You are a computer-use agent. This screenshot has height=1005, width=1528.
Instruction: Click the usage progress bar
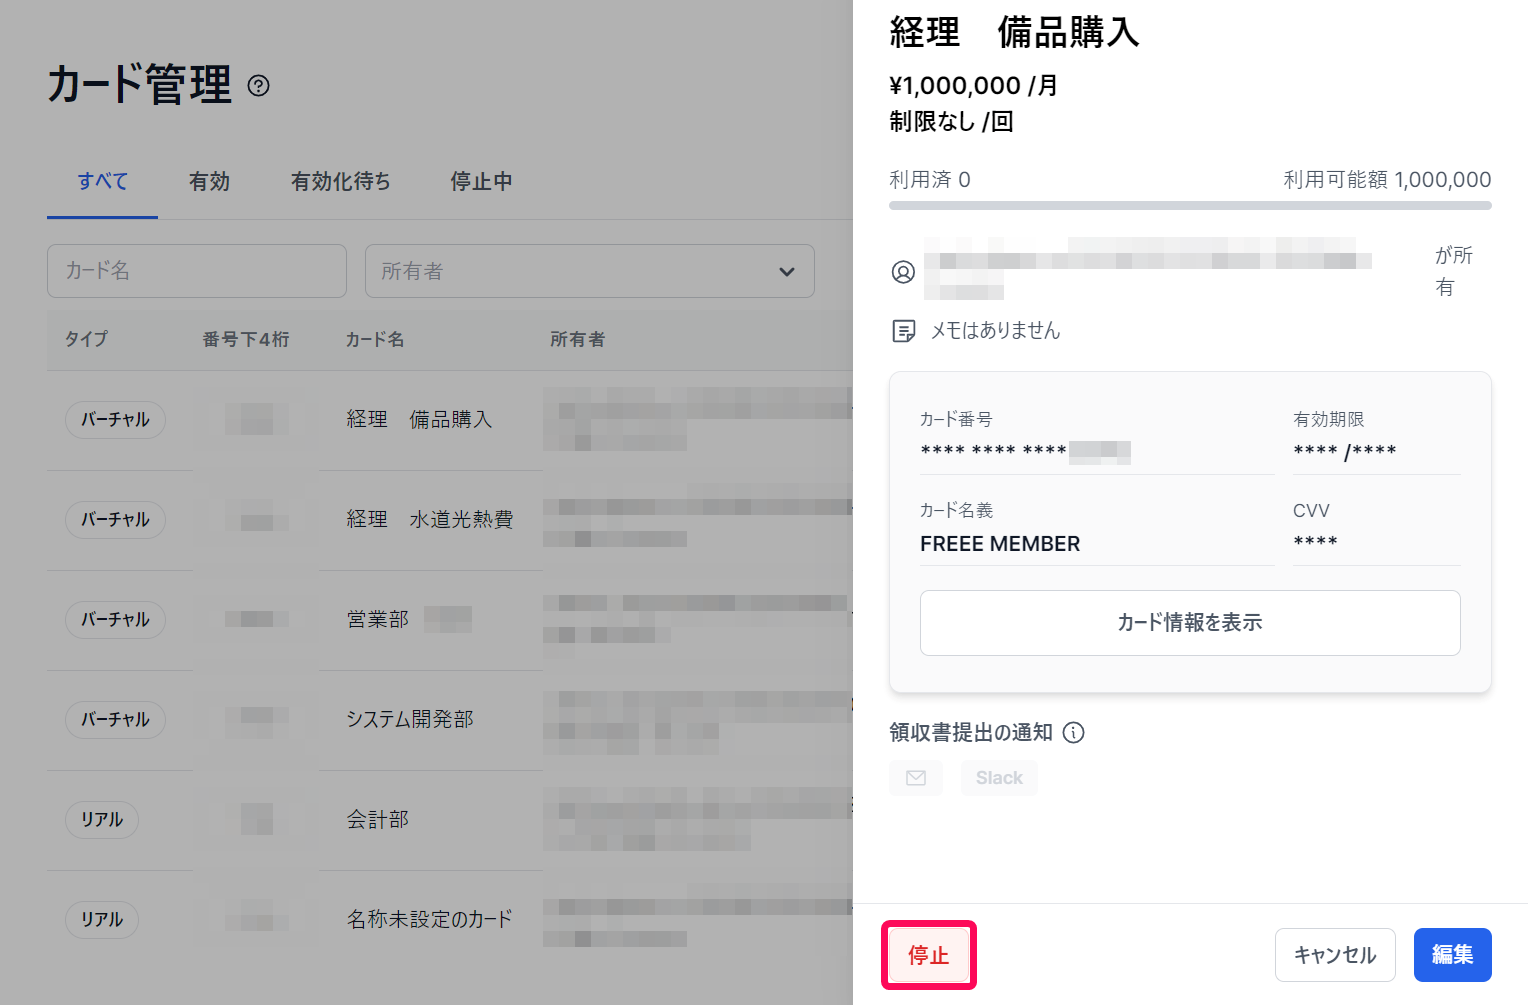[1190, 205]
